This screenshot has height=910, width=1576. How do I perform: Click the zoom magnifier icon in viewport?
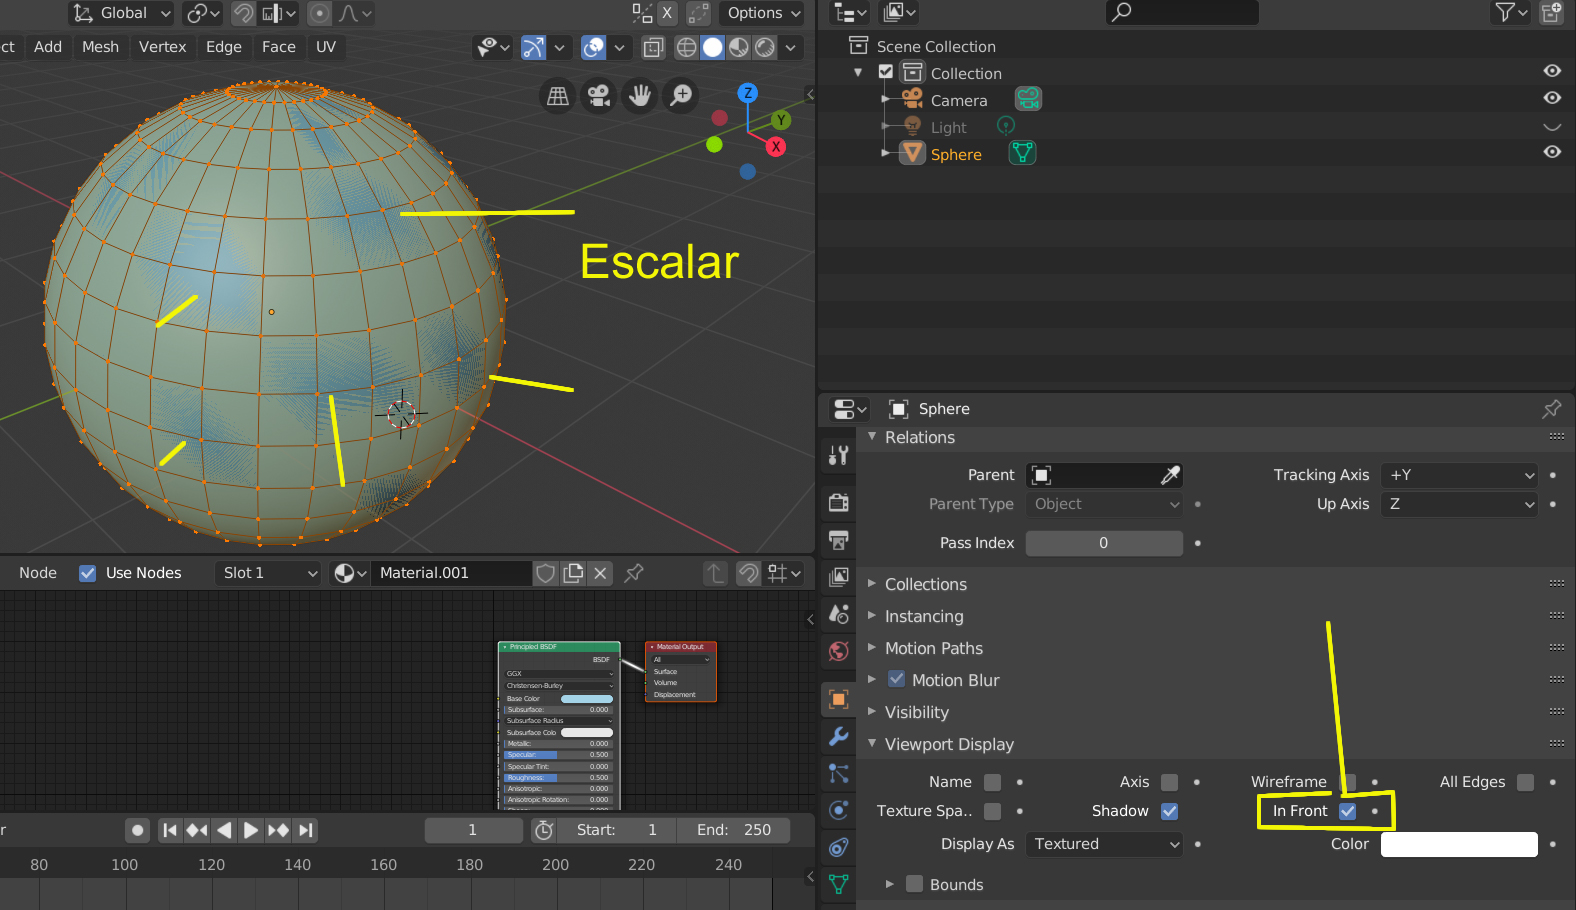click(681, 95)
